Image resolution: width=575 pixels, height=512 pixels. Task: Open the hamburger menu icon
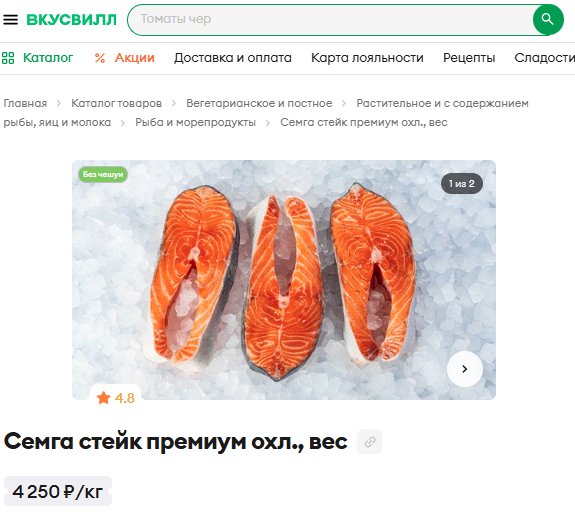[11, 19]
